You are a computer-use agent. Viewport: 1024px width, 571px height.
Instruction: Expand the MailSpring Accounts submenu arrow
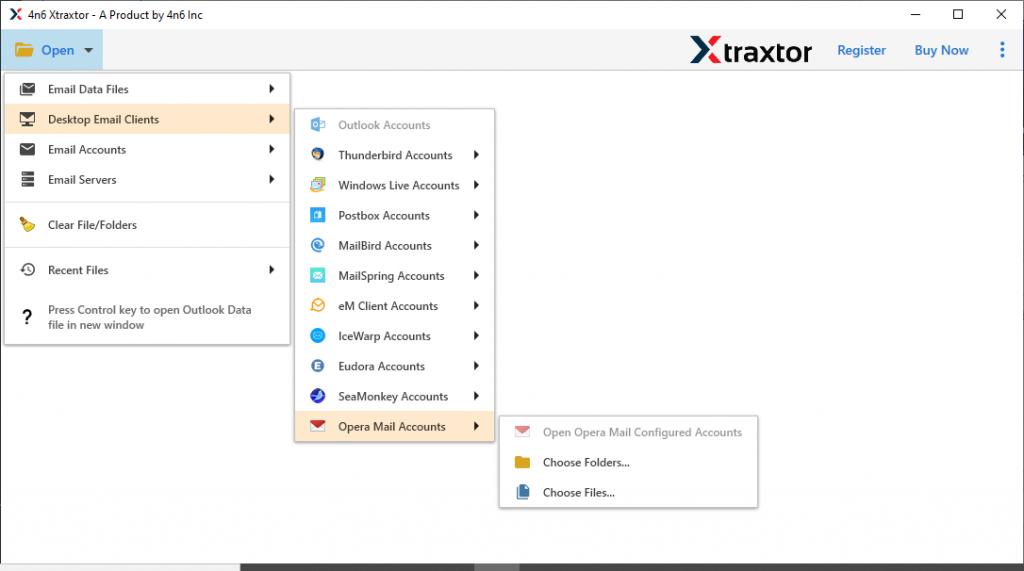tap(476, 275)
